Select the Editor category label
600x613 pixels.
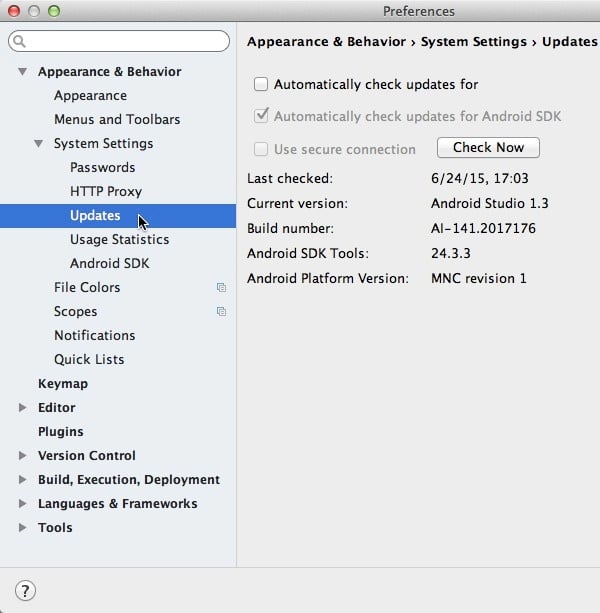(x=57, y=407)
